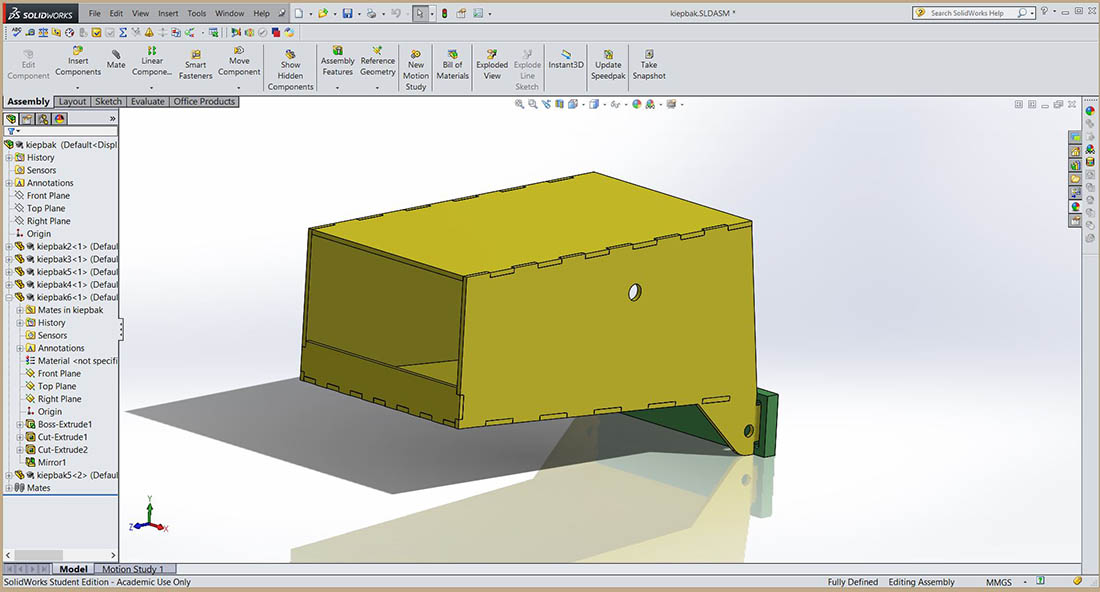Click the Save icon

(347, 13)
